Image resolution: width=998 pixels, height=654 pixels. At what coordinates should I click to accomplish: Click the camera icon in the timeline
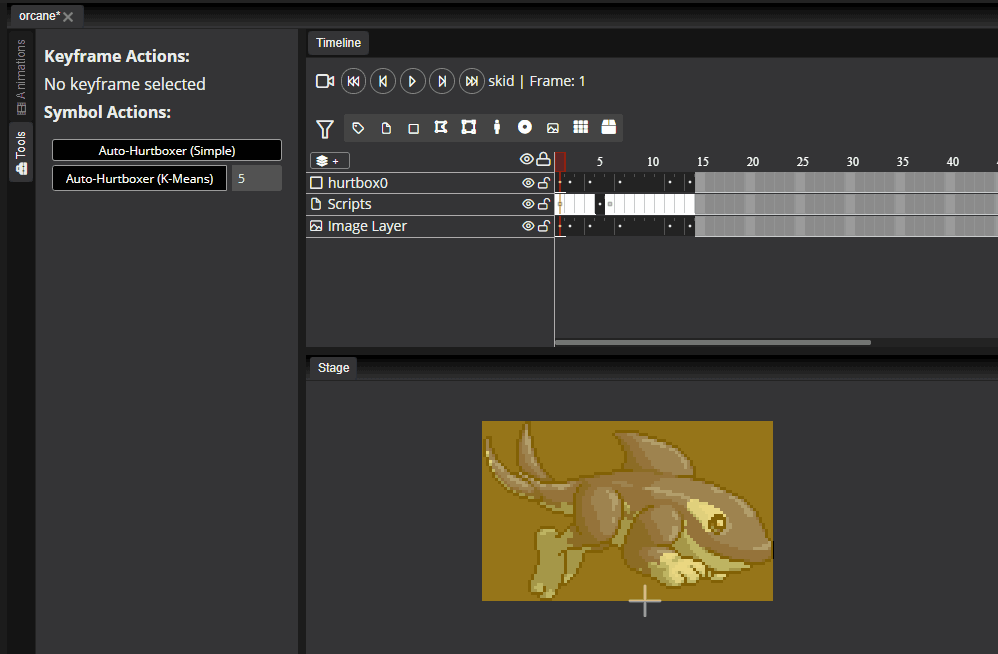pyautogui.click(x=324, y=81)
